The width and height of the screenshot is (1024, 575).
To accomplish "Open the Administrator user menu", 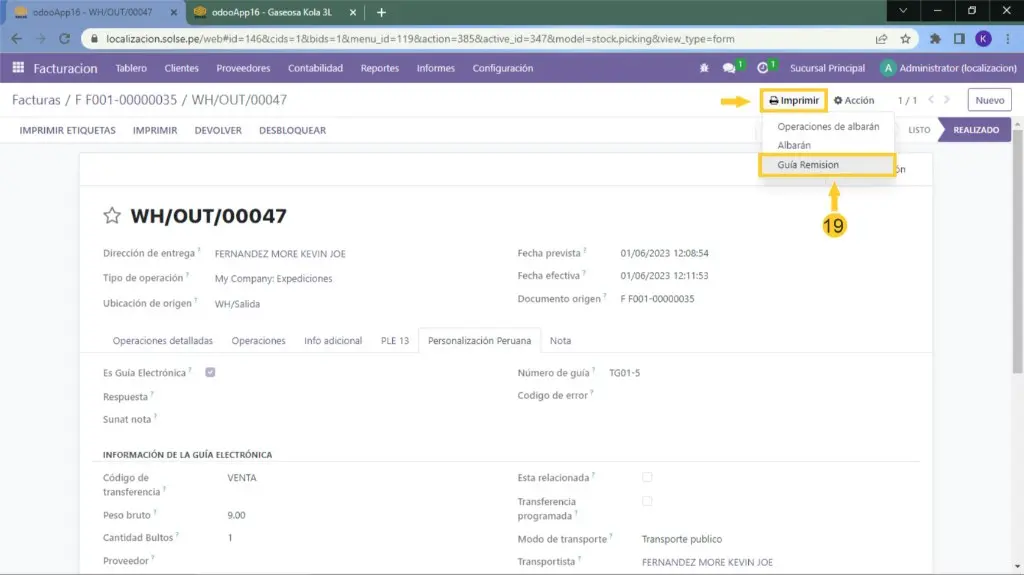I will [947, 68].
